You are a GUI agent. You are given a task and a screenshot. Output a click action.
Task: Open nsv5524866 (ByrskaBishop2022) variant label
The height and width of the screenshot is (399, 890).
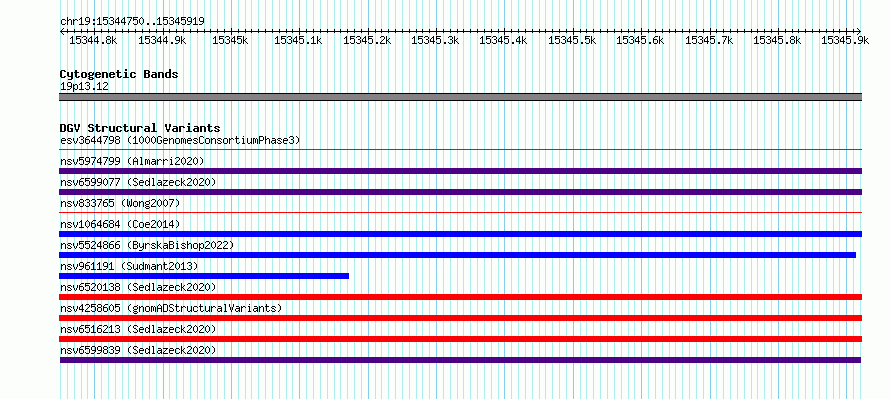(147, 245)
